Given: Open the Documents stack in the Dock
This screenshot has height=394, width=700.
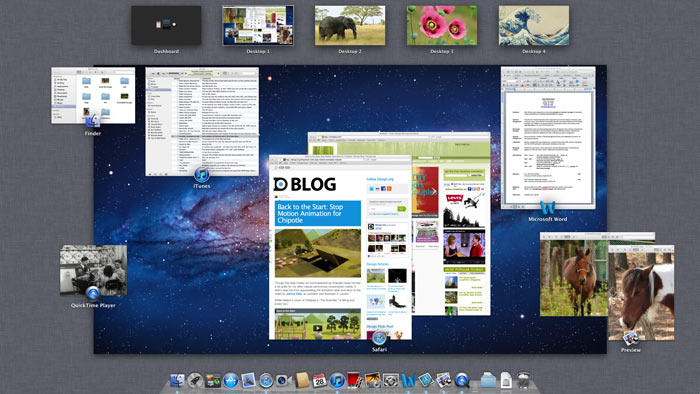Looking at the screenshot, I should pyautogui.click(x=506, y=381).
